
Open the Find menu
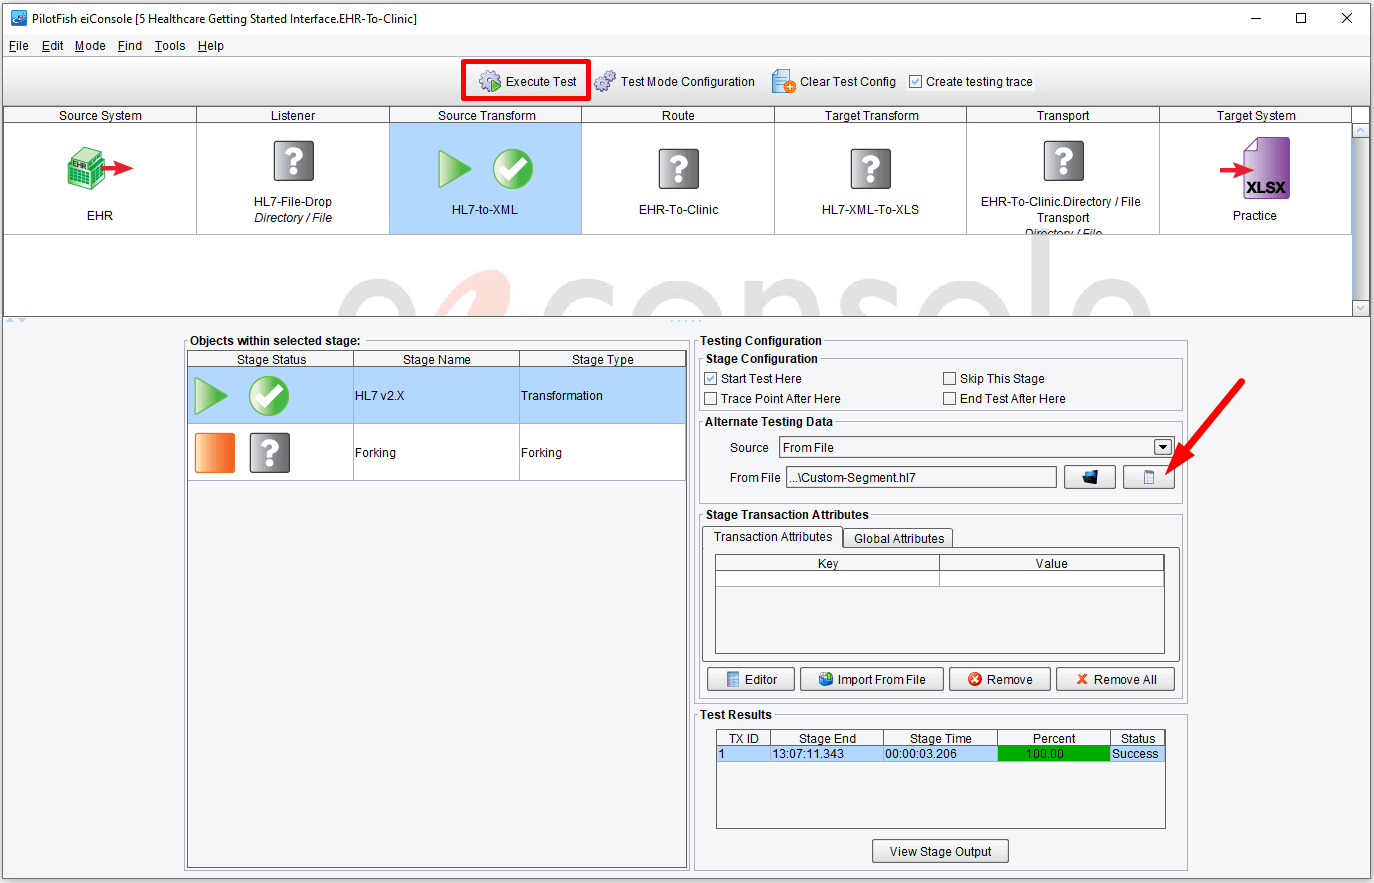click(130, 46)
